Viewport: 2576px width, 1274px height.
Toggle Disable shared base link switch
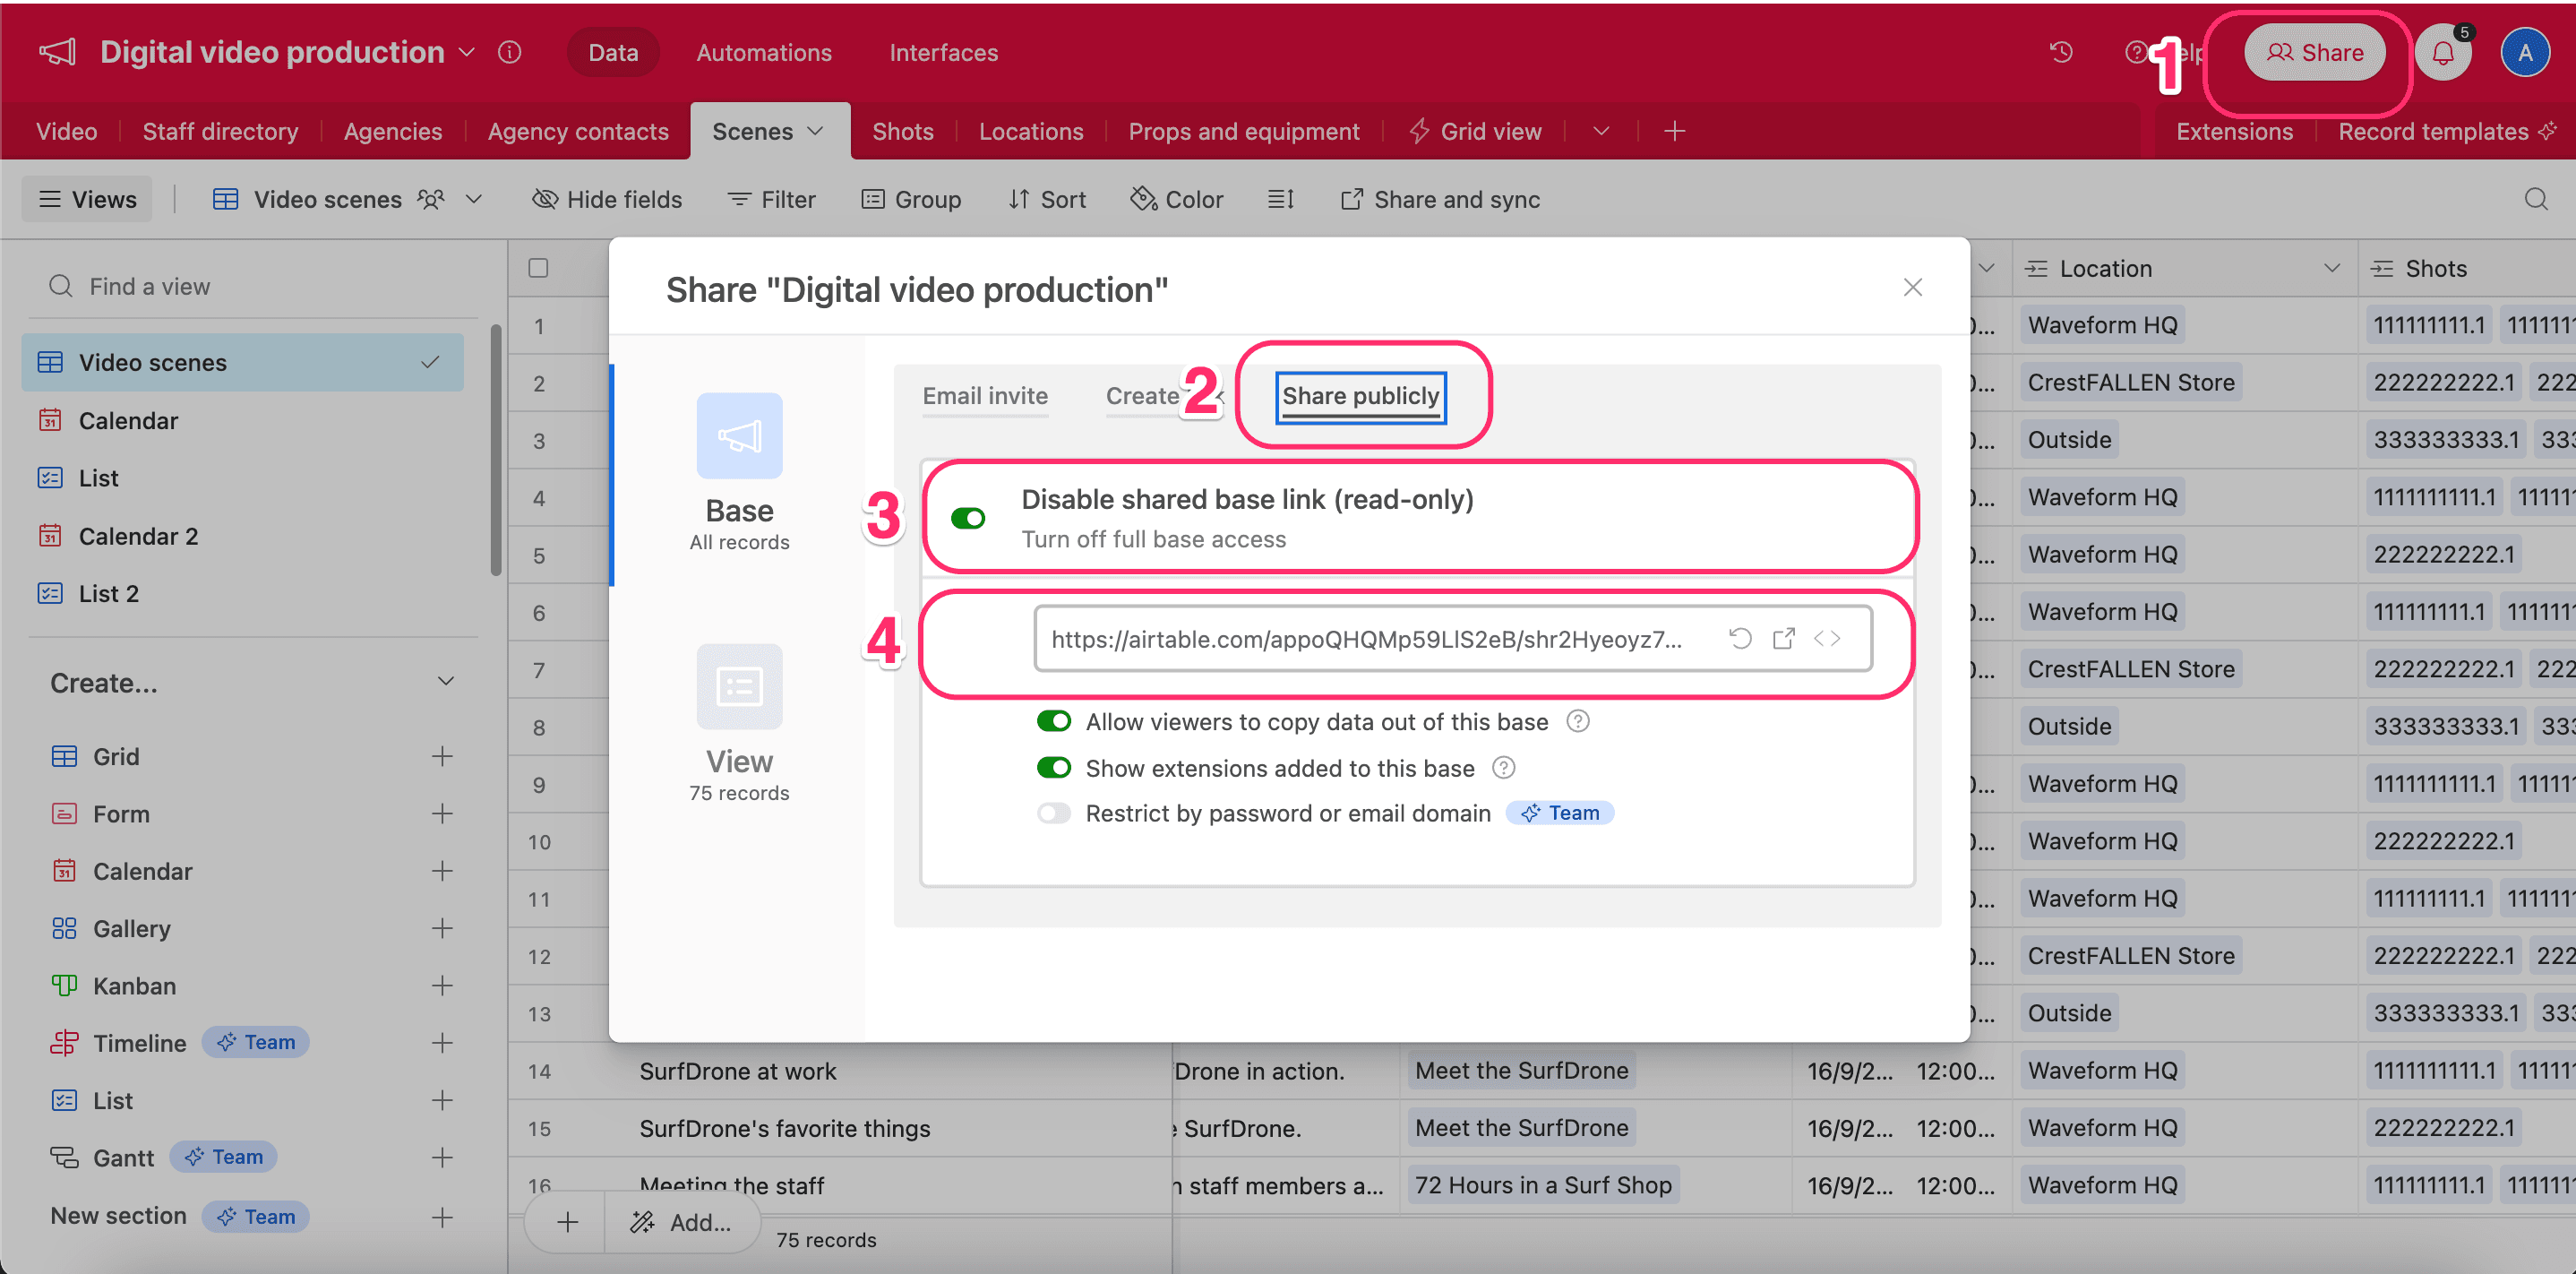coord(967,518)
